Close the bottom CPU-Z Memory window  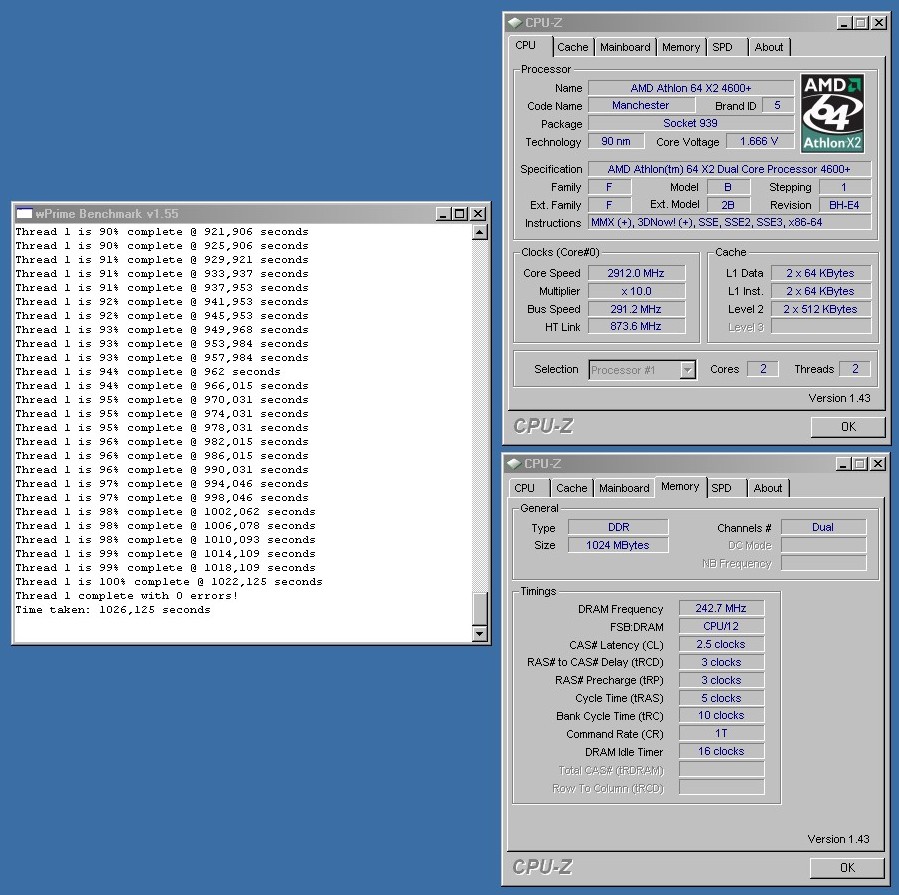pyautogui.click(x=878, y=464)
